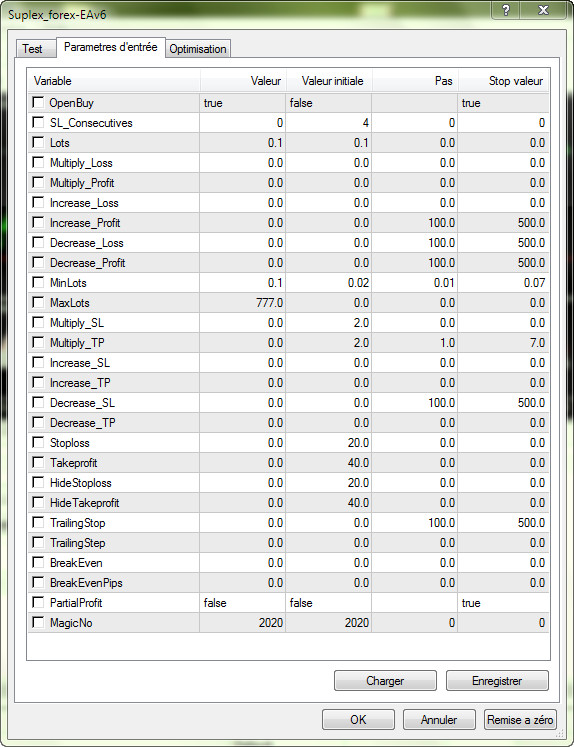Viewport: 574px width, 747px height.
Task: Click the OpenBuy Valeur true cell
Action: pos(242,103)
